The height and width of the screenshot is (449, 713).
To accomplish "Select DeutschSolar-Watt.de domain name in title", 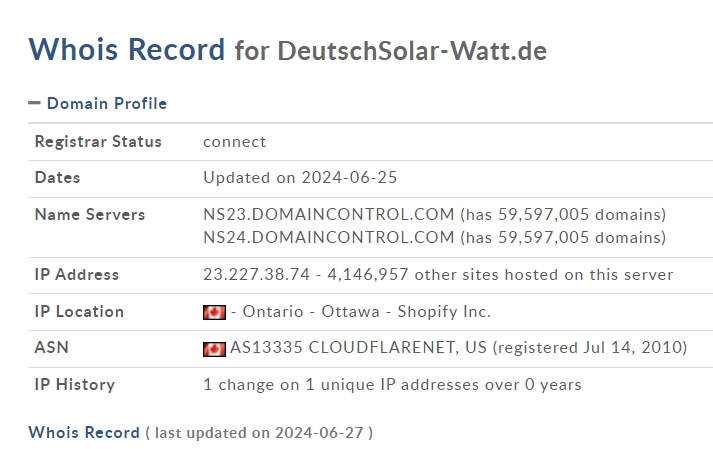I will tap(412, 50).
